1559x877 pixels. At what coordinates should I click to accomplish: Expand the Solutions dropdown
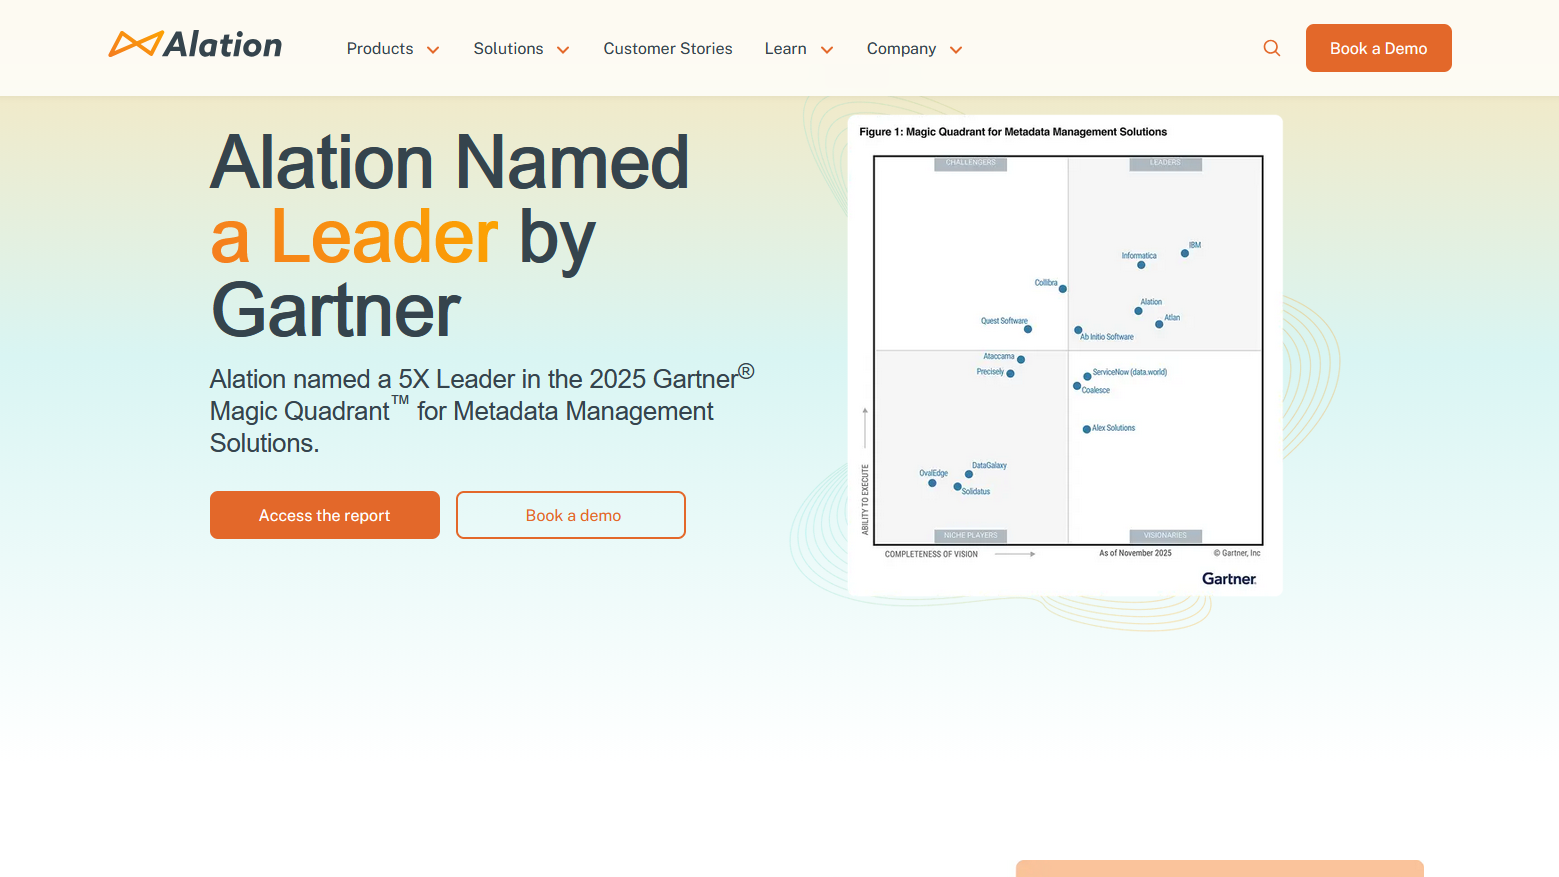(520, 48)
